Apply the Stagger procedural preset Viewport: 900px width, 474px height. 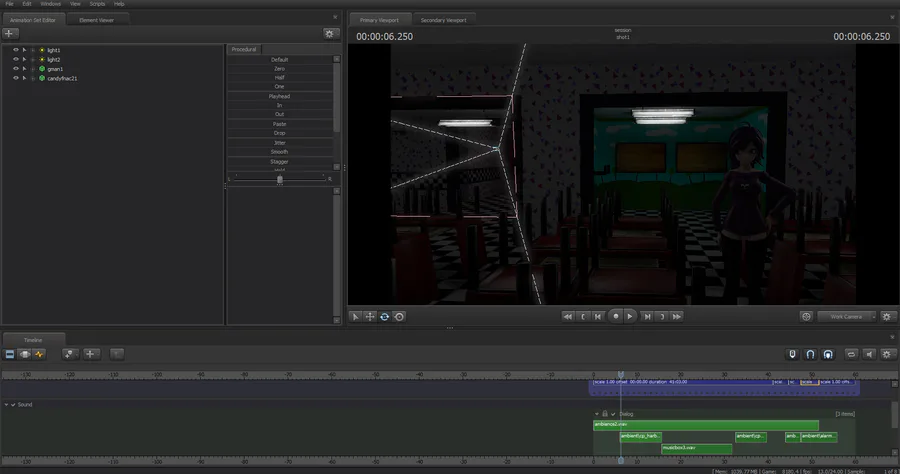[x=280, y=162]
